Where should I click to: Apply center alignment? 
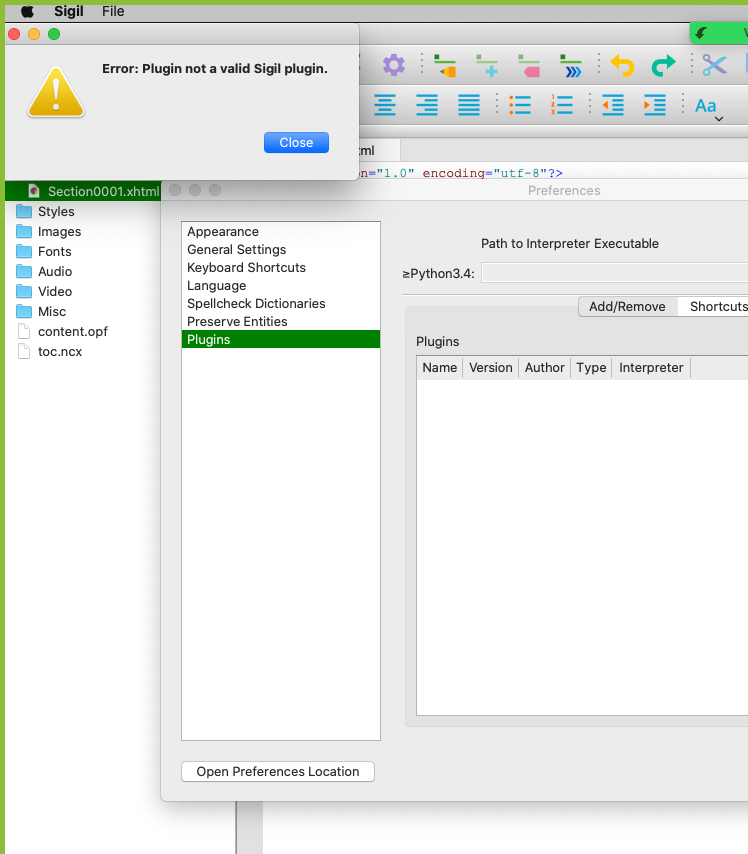385,105
